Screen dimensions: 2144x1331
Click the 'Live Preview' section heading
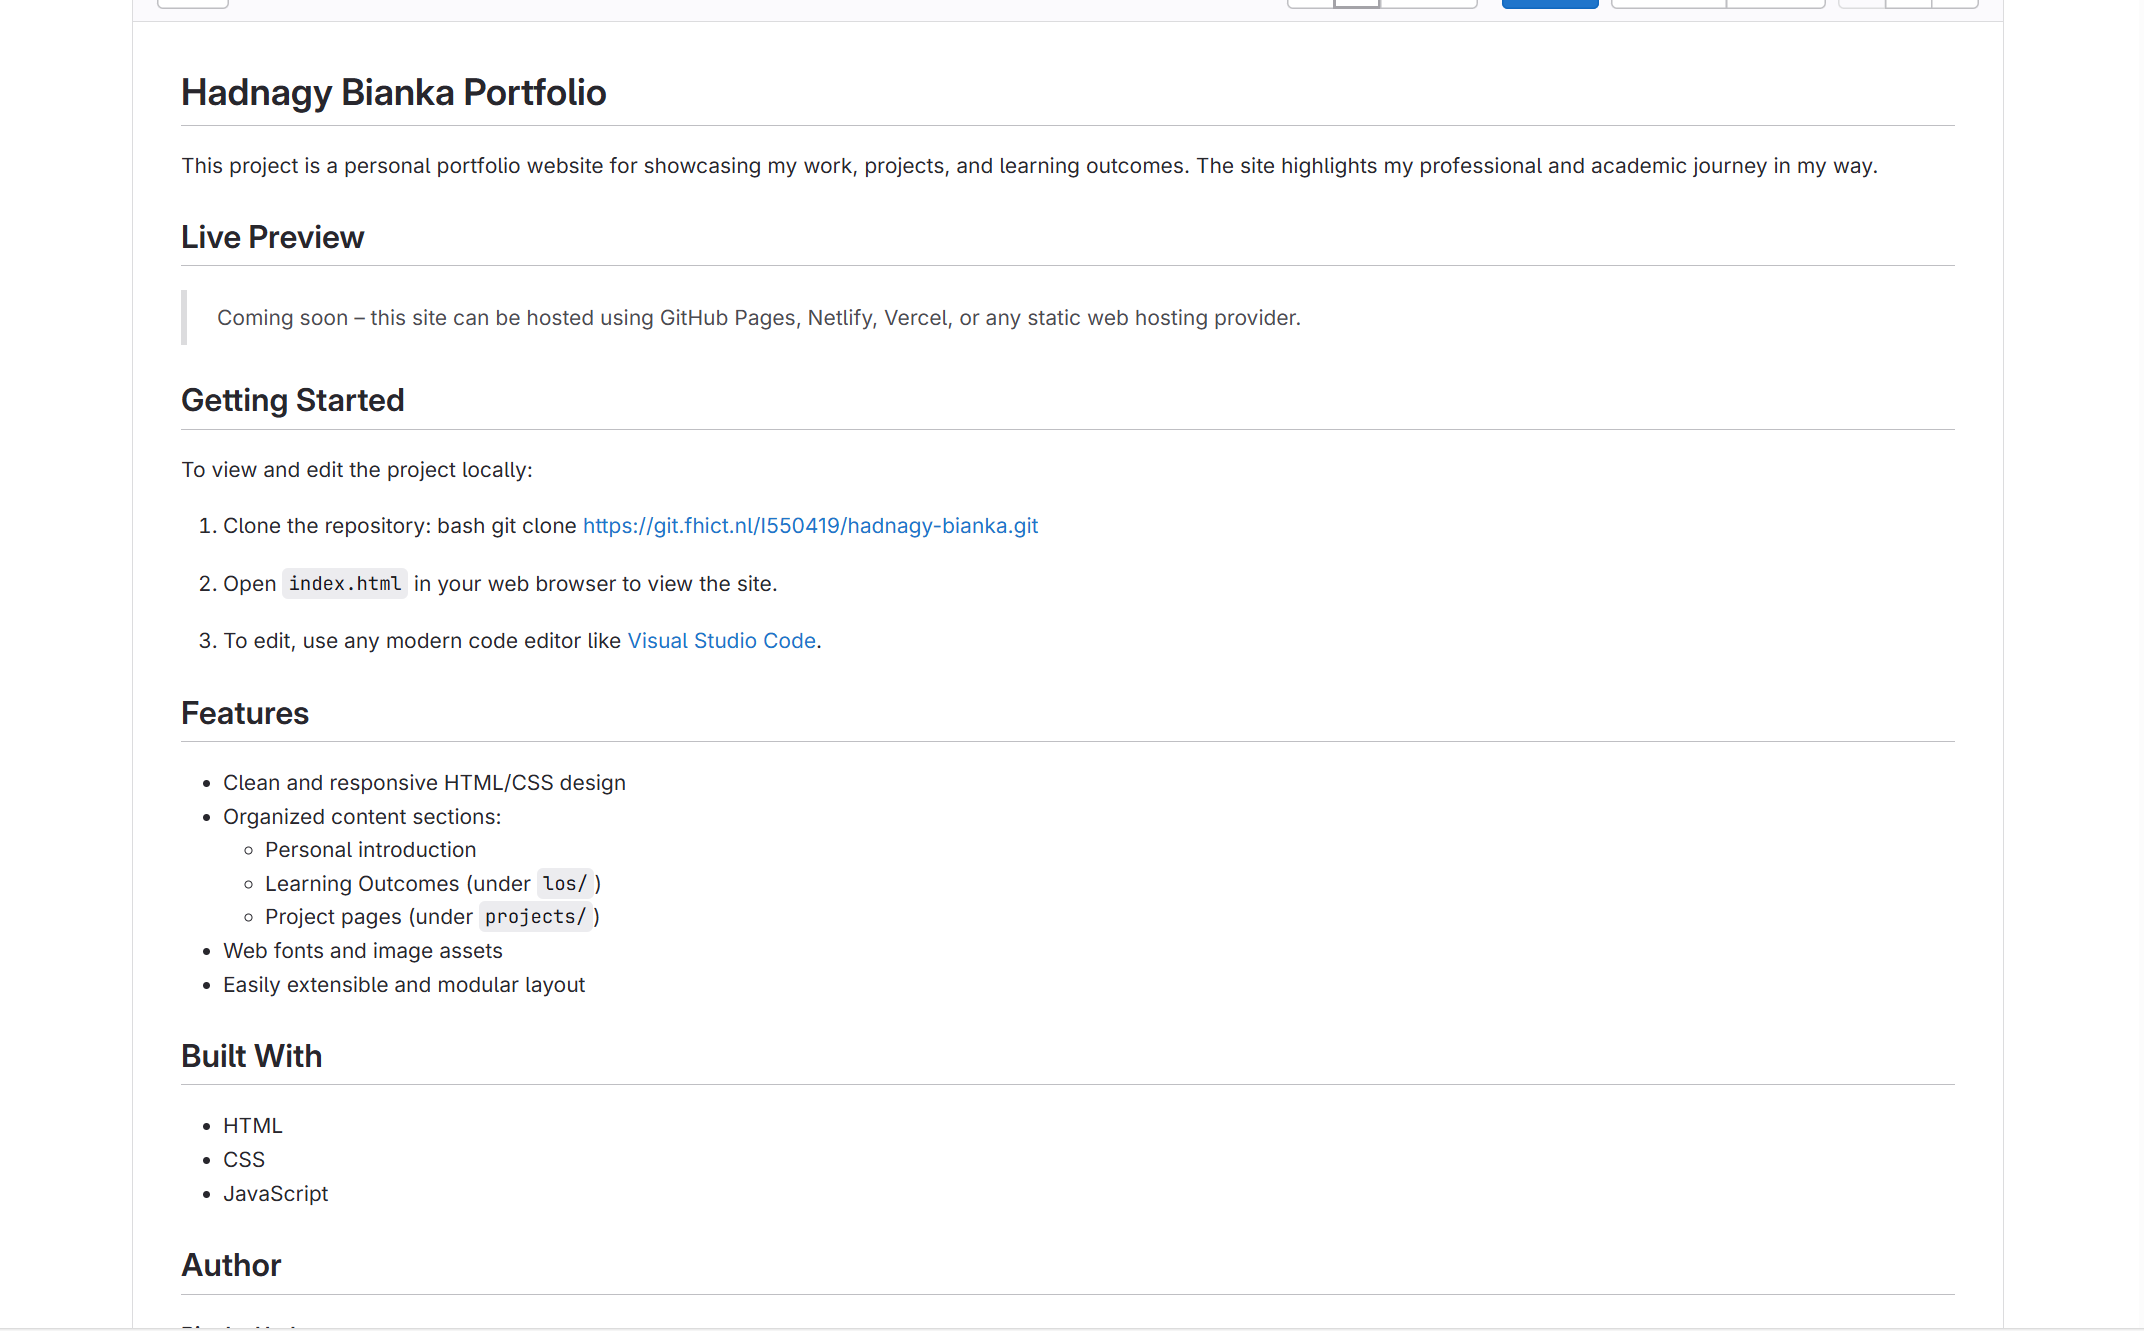coord(272,237)
